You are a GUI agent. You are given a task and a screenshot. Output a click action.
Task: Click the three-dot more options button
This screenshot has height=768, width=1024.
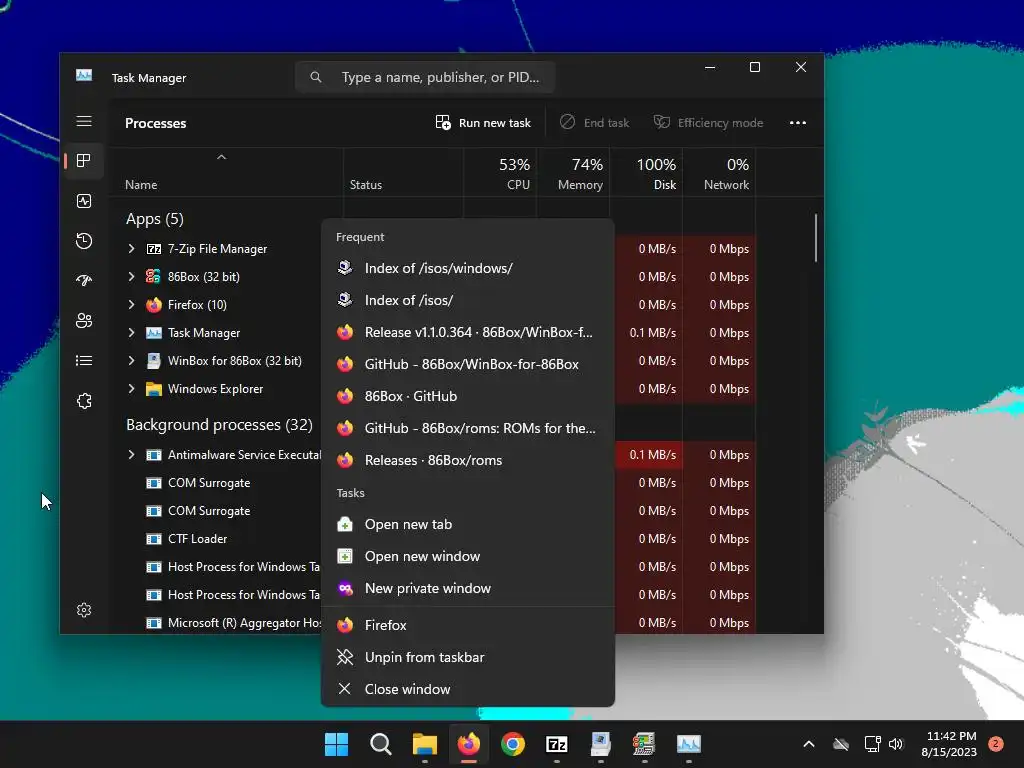pos(797,123)
